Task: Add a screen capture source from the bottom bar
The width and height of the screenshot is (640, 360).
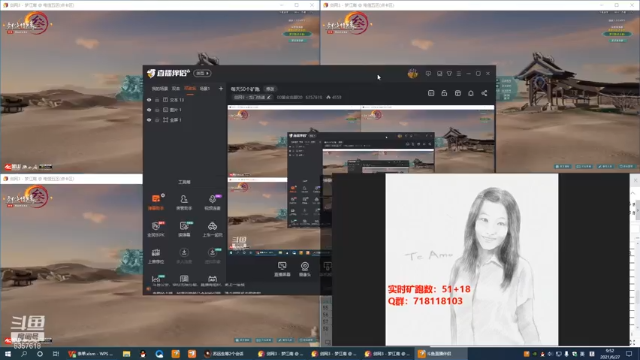Action: (x=282, y=269)
